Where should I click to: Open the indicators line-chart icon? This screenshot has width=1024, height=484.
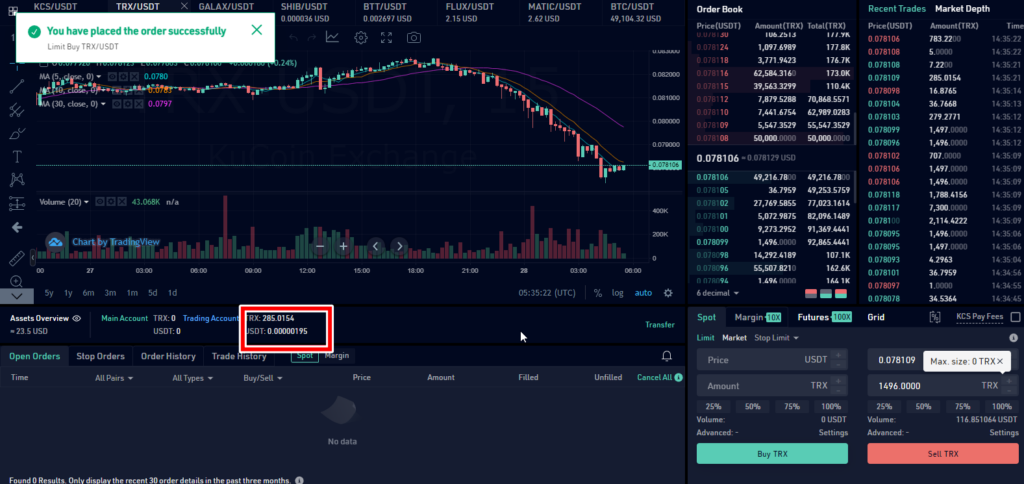click(332, 37)
